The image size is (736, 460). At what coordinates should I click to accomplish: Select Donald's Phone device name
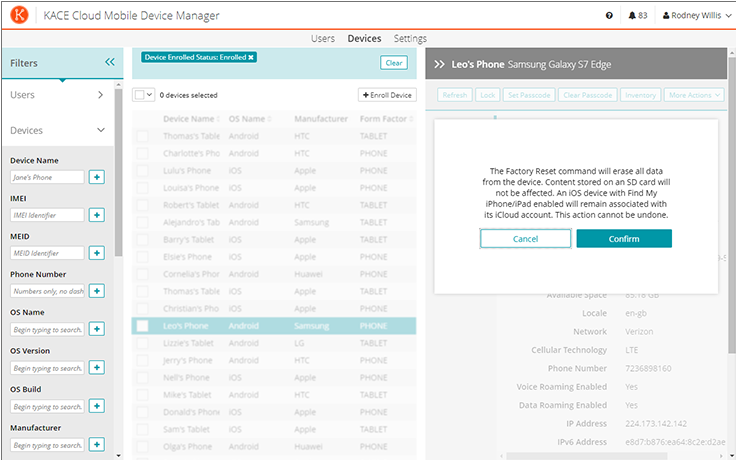[x=191, y=412]
